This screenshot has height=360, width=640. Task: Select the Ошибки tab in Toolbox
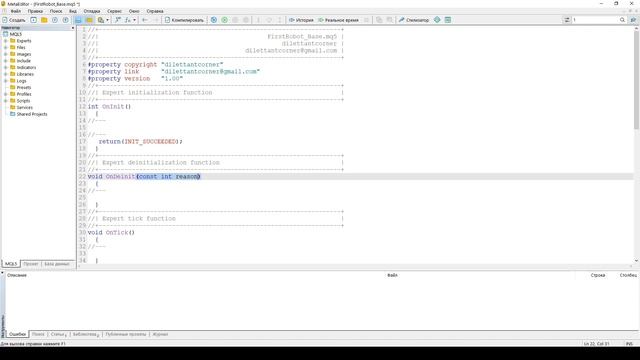18,334
